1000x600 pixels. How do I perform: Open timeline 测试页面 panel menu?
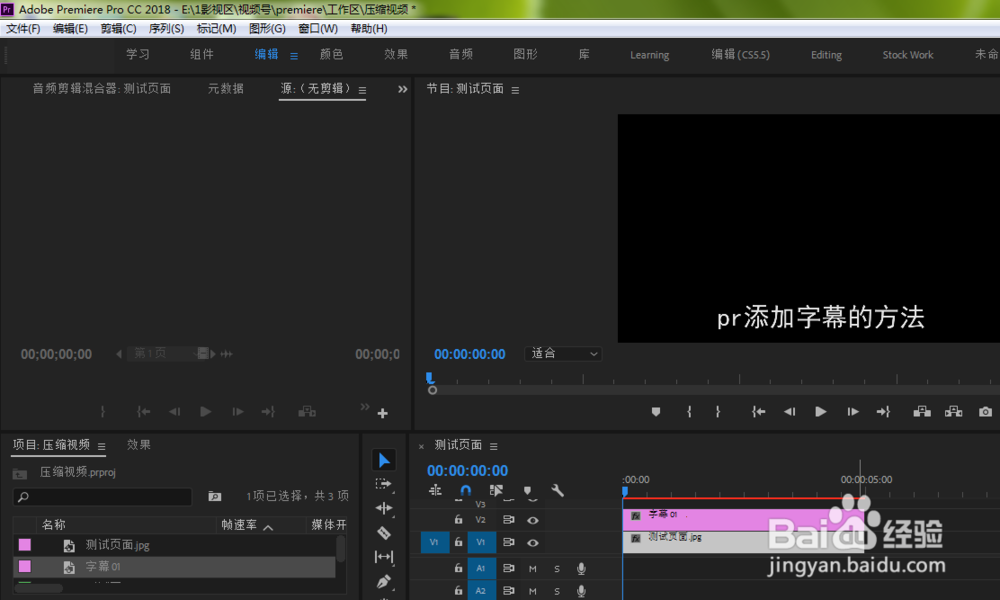[494, 446]
